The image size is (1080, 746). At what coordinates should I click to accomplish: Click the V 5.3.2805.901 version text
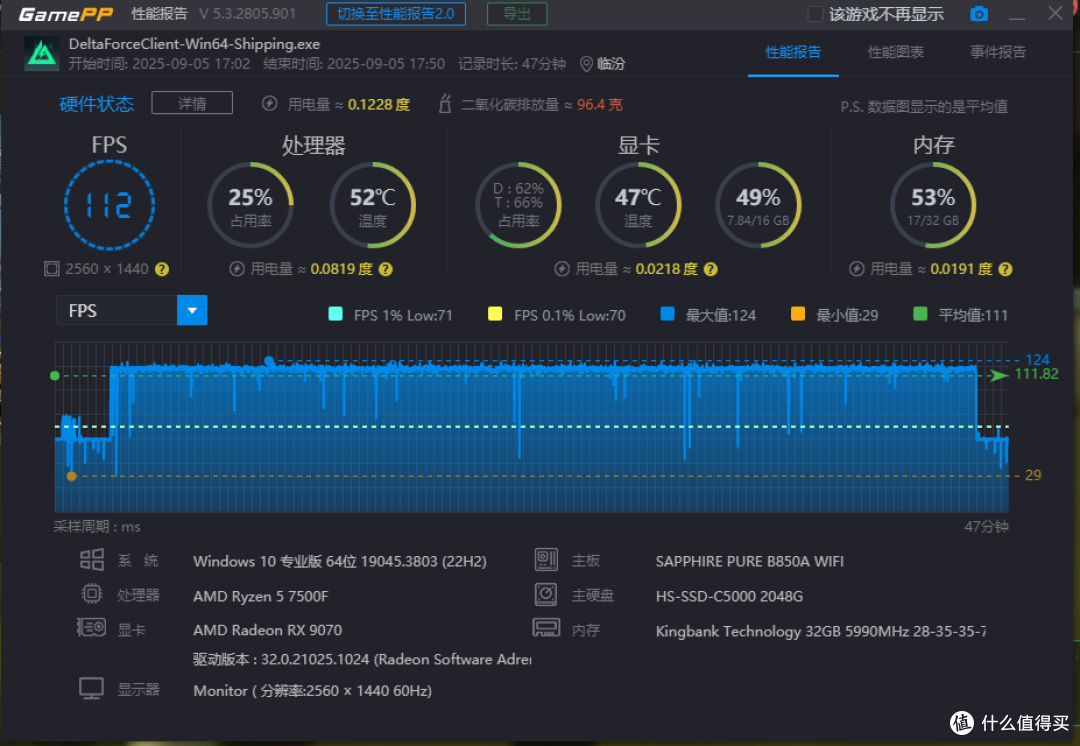(x=247, y=14)
